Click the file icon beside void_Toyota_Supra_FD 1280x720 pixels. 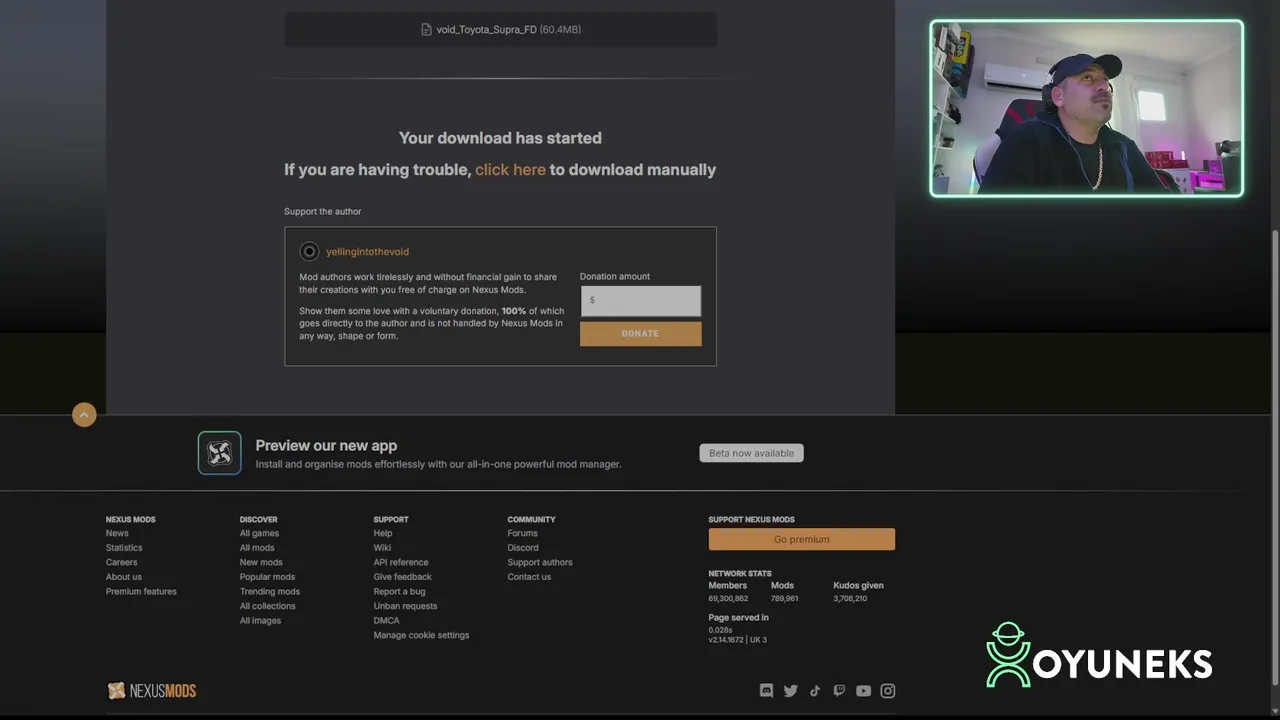[x=426, y=30]
